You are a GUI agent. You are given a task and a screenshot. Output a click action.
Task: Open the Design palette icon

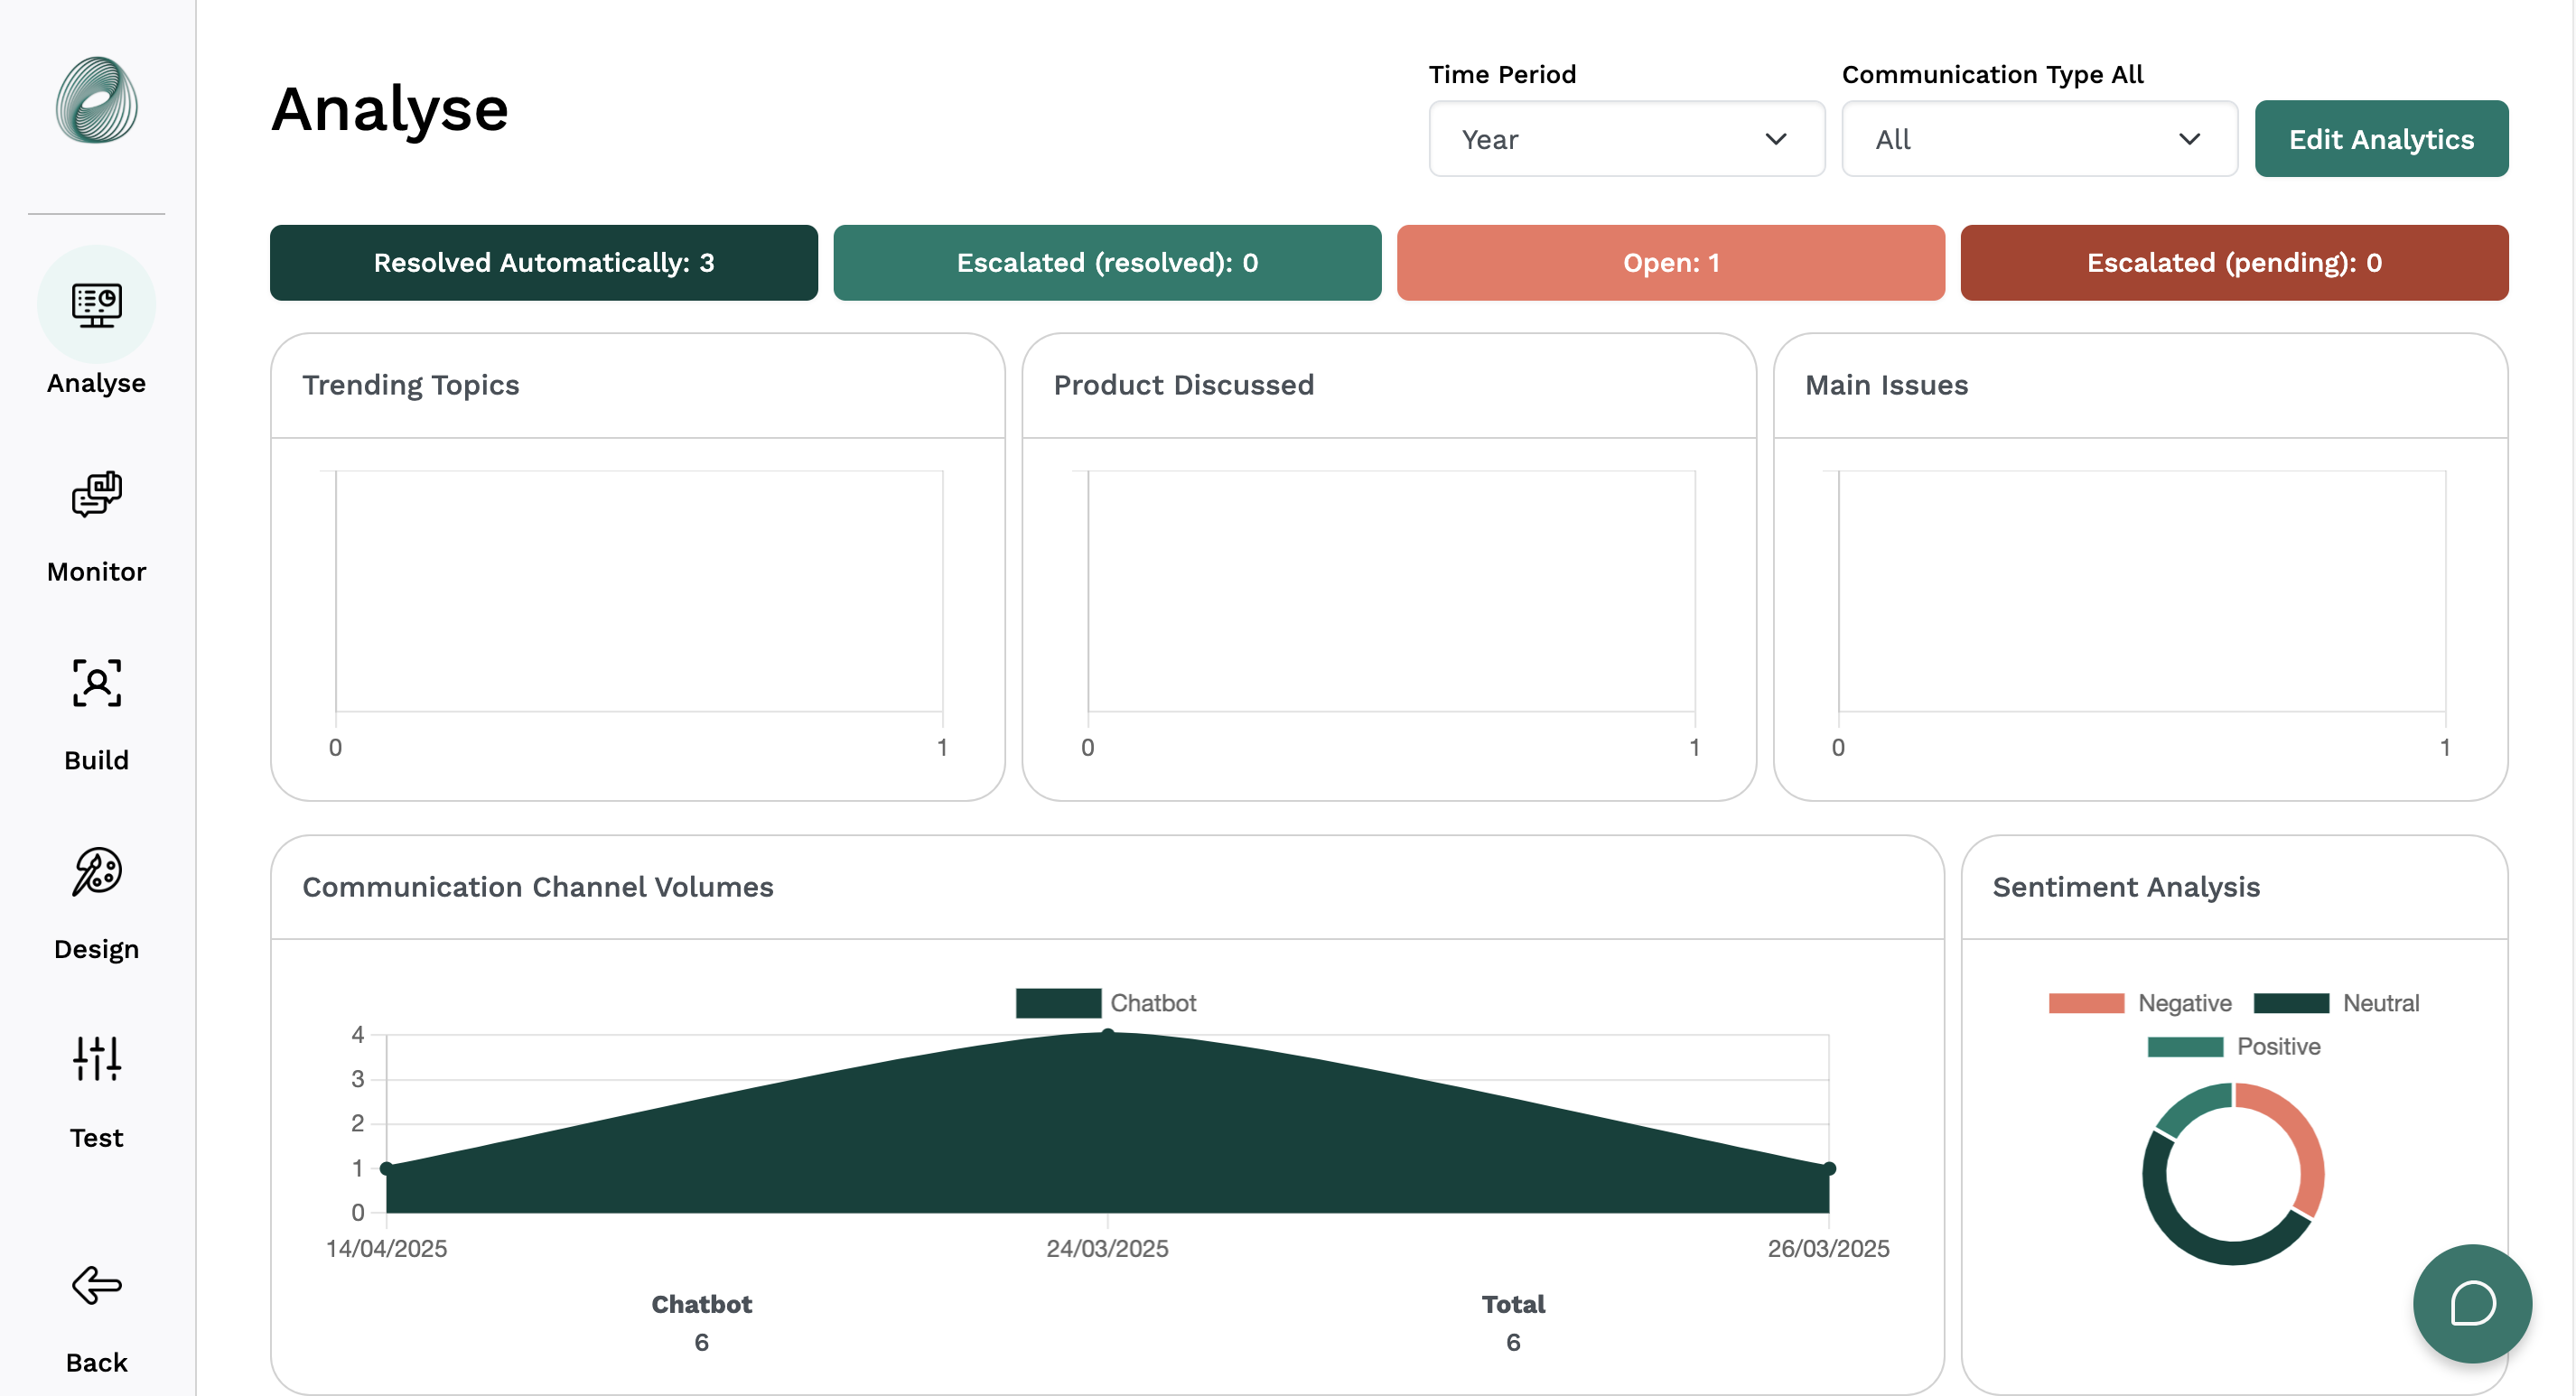(x=97, y=871)
